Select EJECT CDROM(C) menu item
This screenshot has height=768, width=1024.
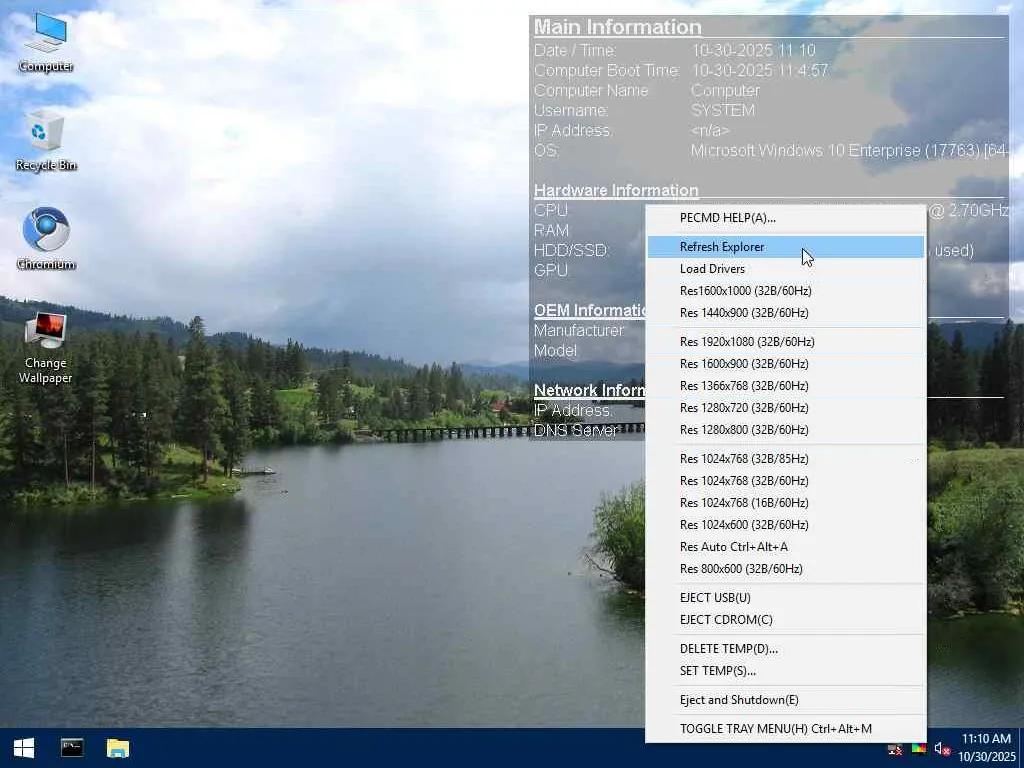pos(786,620)
